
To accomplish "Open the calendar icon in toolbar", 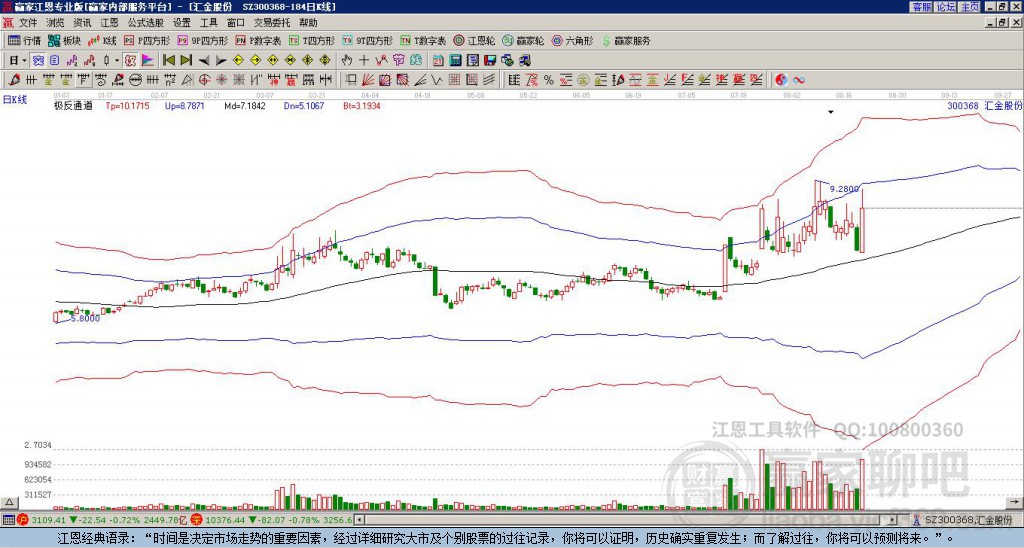I will click(438, 61).
